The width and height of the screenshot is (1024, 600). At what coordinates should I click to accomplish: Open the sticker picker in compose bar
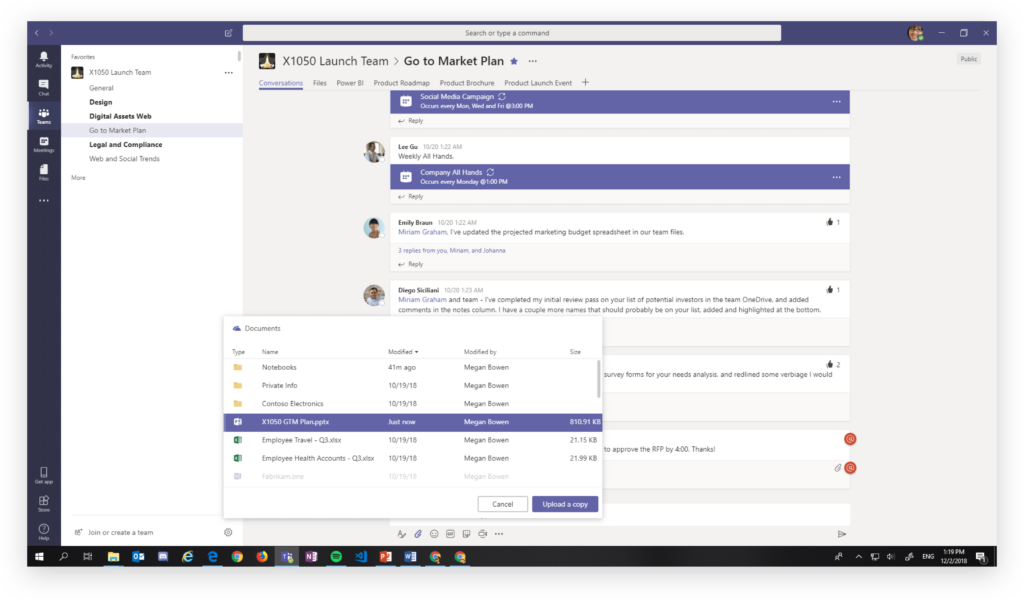[466, 534]
